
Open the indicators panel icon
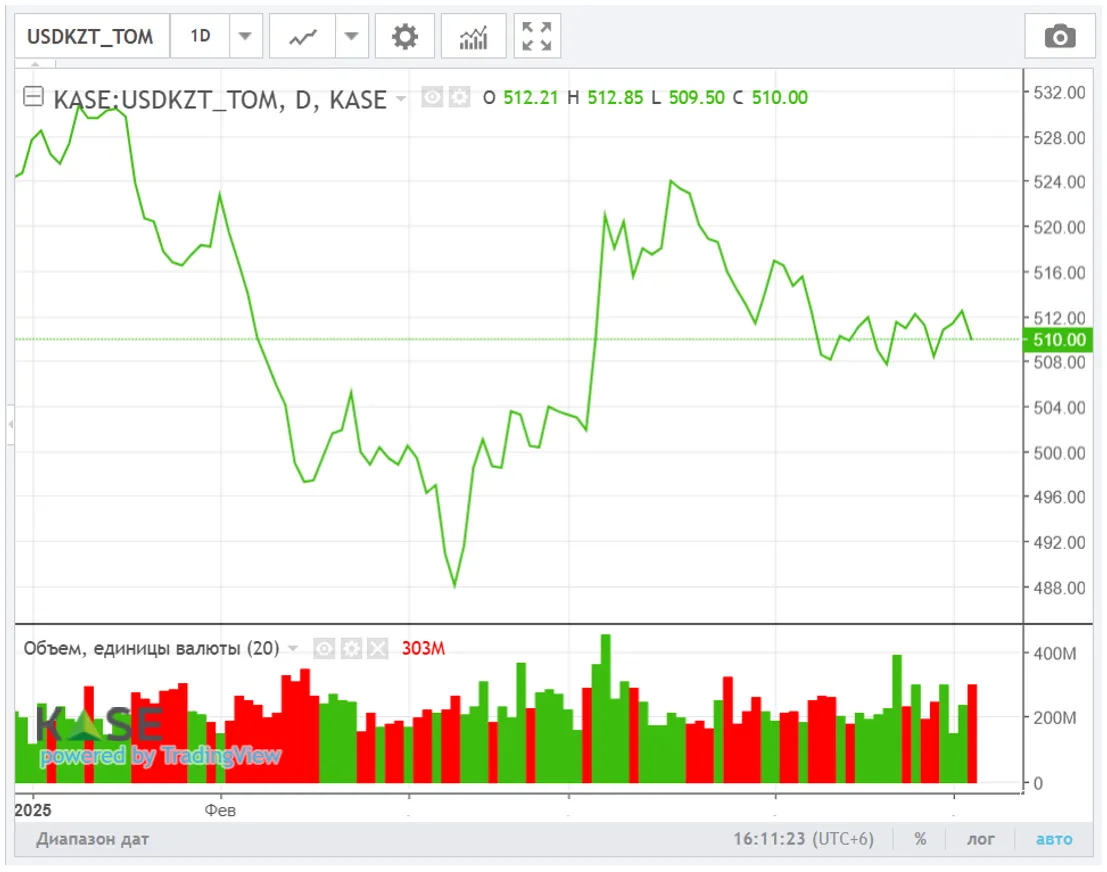tap(473, 37)
